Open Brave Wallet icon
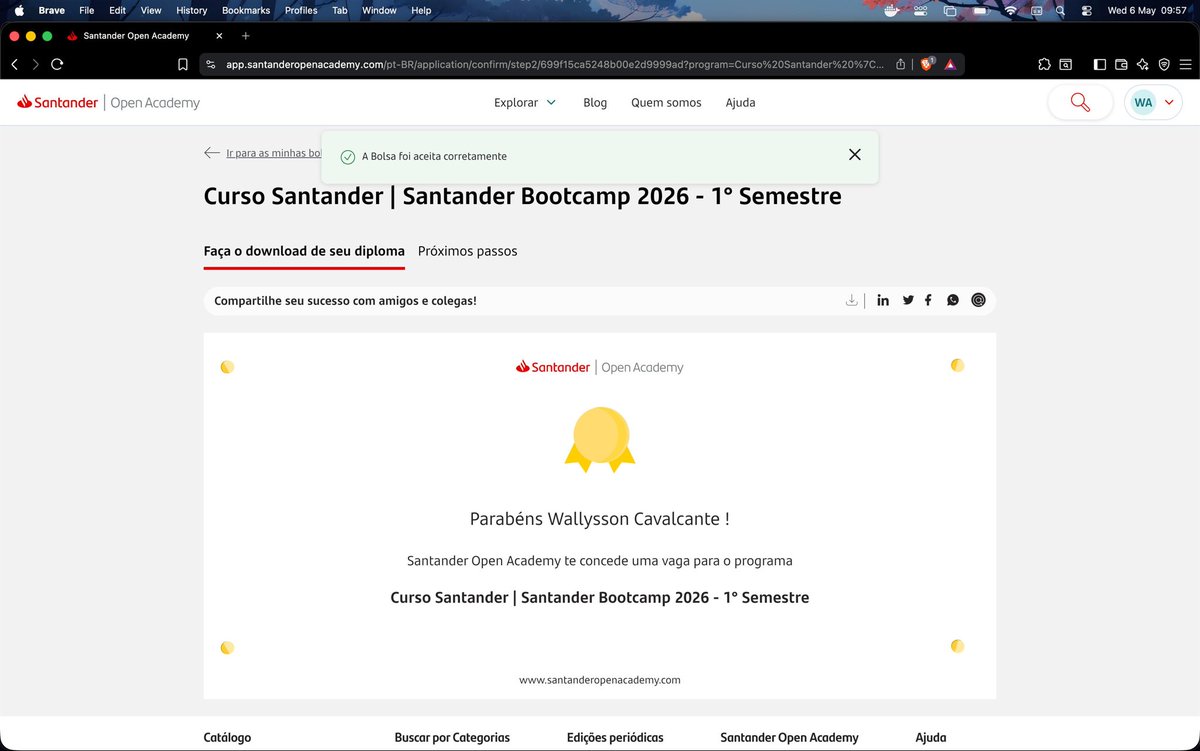Screen dimensions: 1200x751 point(1121,64)
